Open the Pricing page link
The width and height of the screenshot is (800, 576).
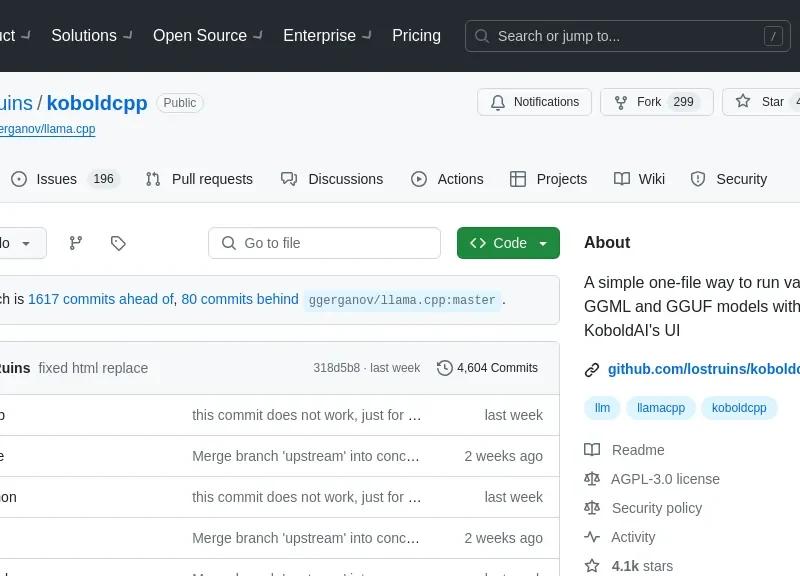tap(416, 36)
